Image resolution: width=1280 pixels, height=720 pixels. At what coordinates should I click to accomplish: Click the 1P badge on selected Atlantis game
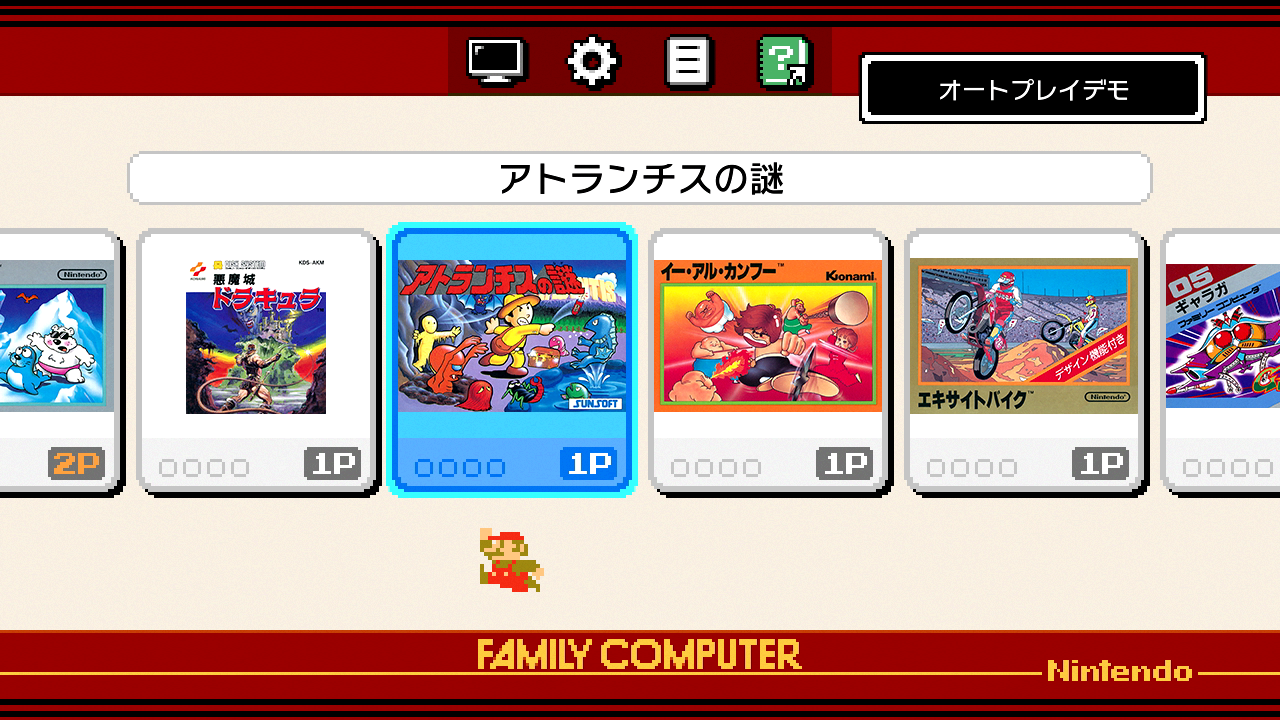pos(588,464)
